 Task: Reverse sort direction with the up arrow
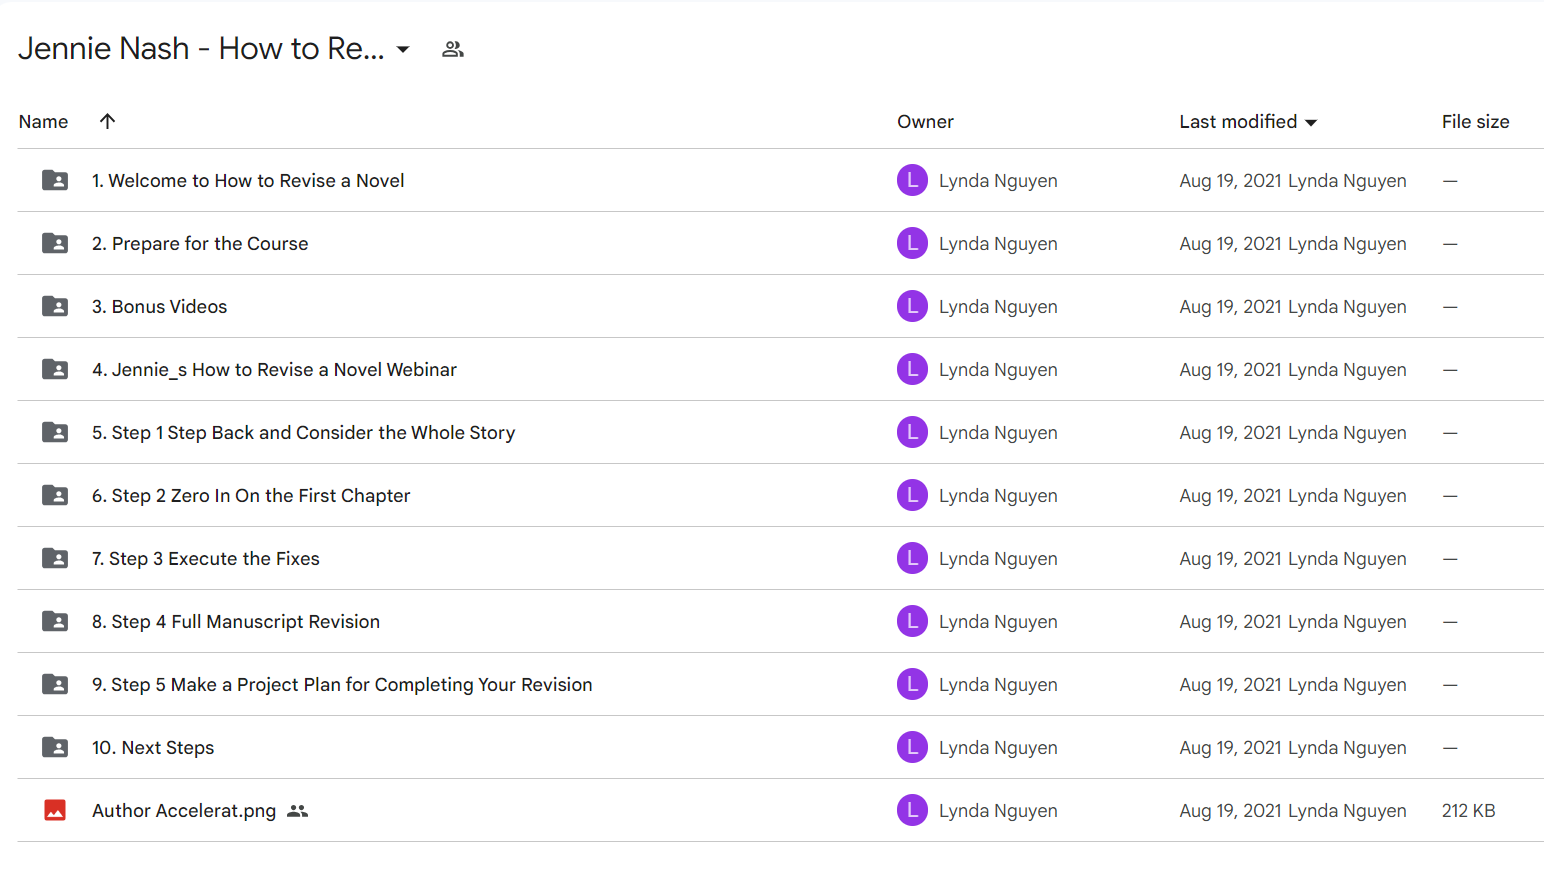point(107,121)
